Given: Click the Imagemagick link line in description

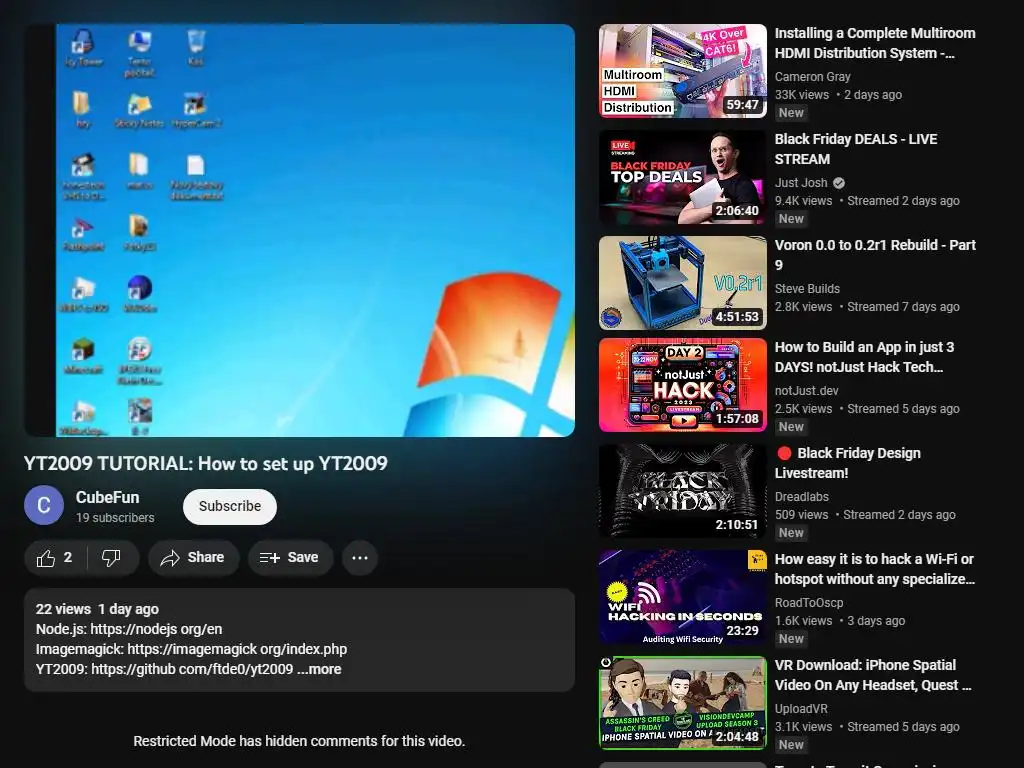Looking at the screenshot, I should click(191, 649).
